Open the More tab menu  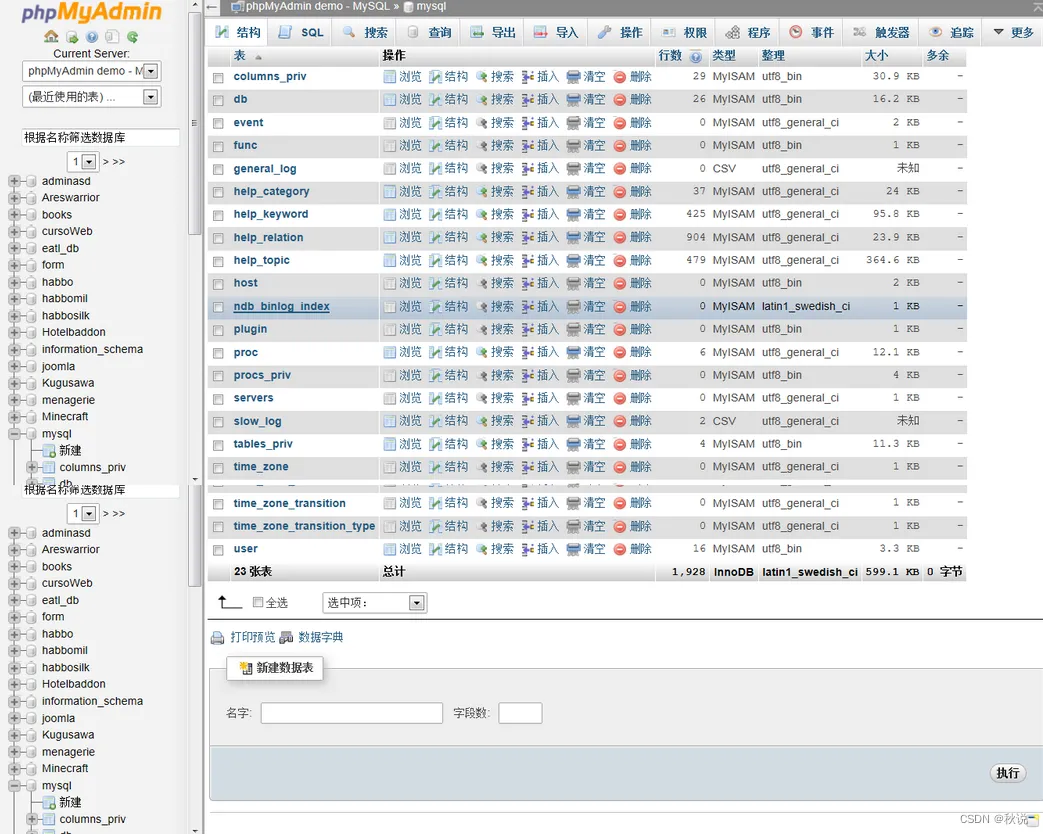(1013, 33)
